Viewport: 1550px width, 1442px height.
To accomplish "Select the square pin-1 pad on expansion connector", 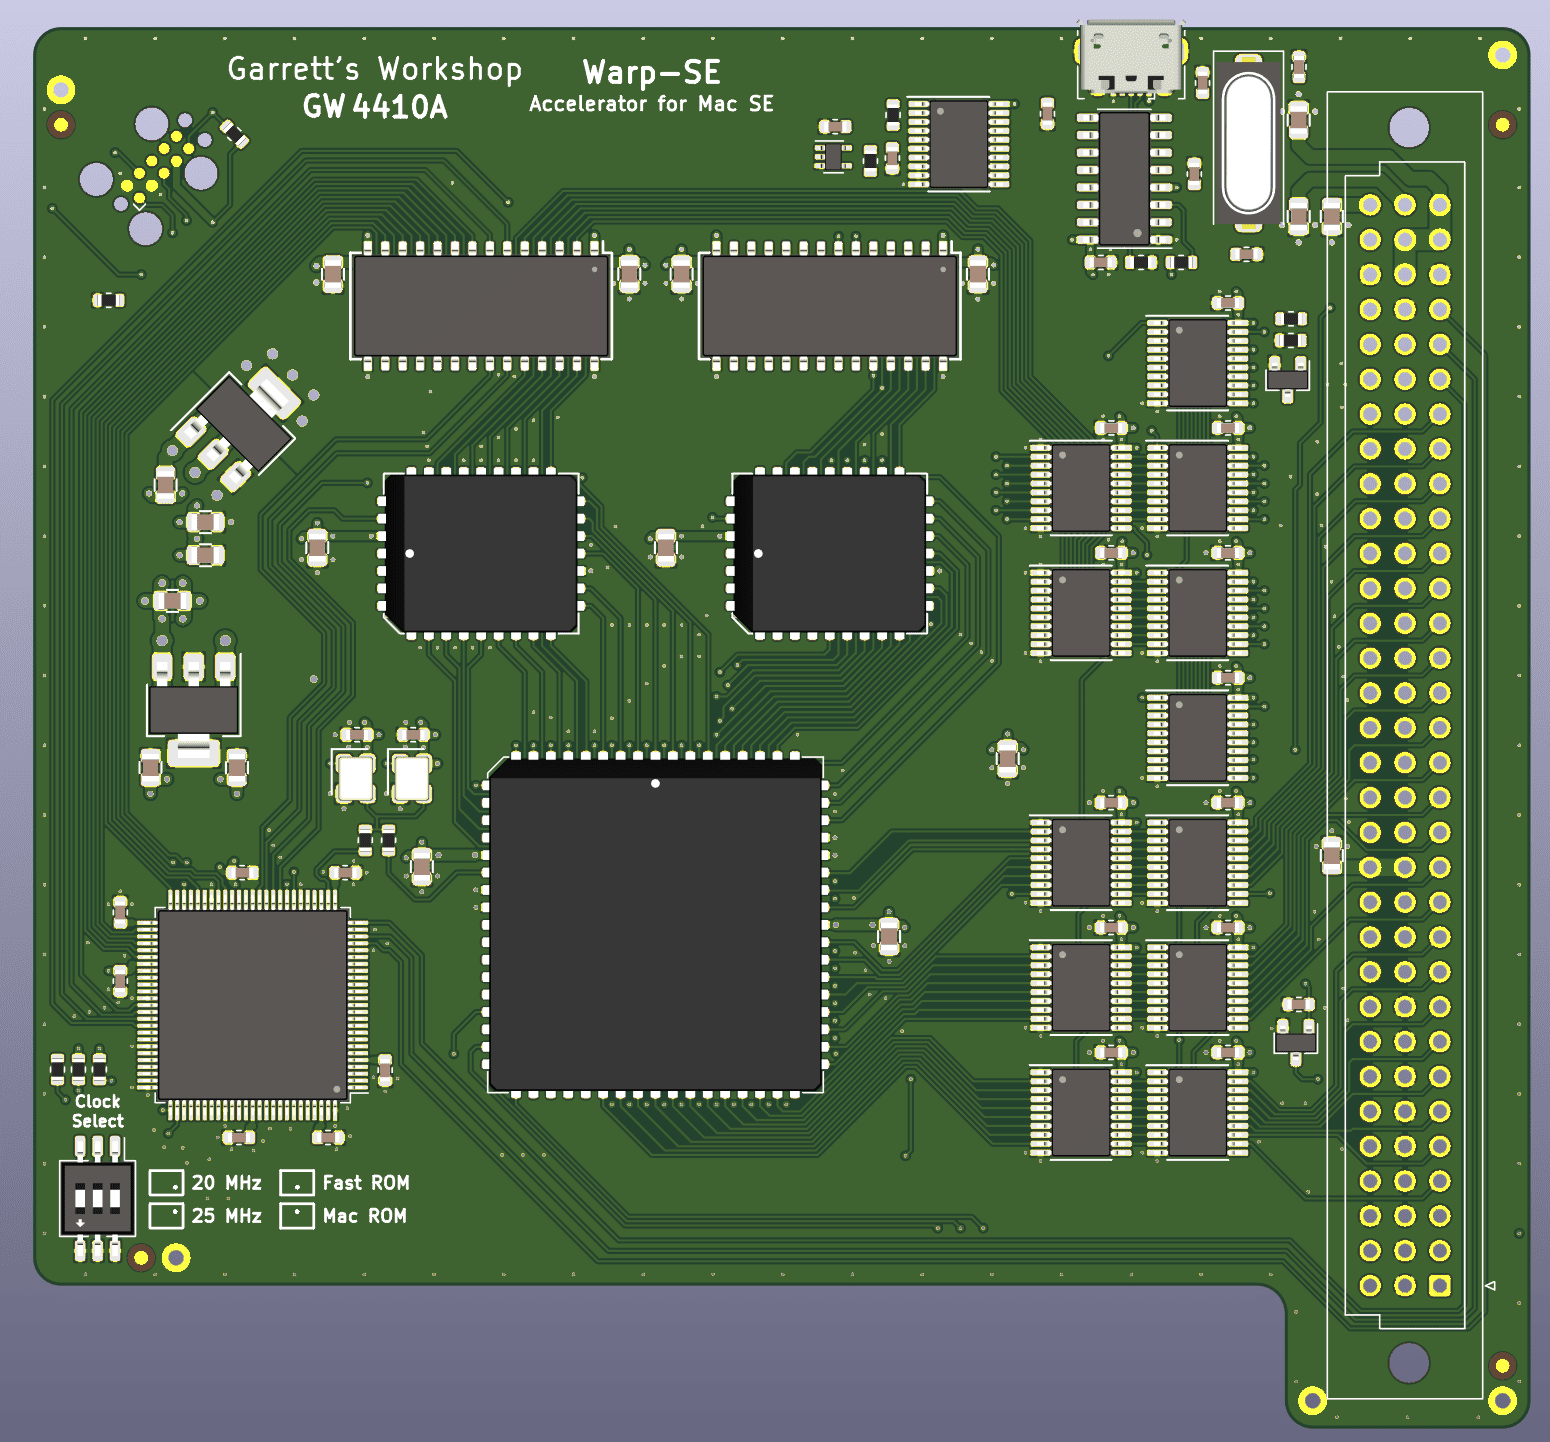I will click(x=1440, y=1285).
